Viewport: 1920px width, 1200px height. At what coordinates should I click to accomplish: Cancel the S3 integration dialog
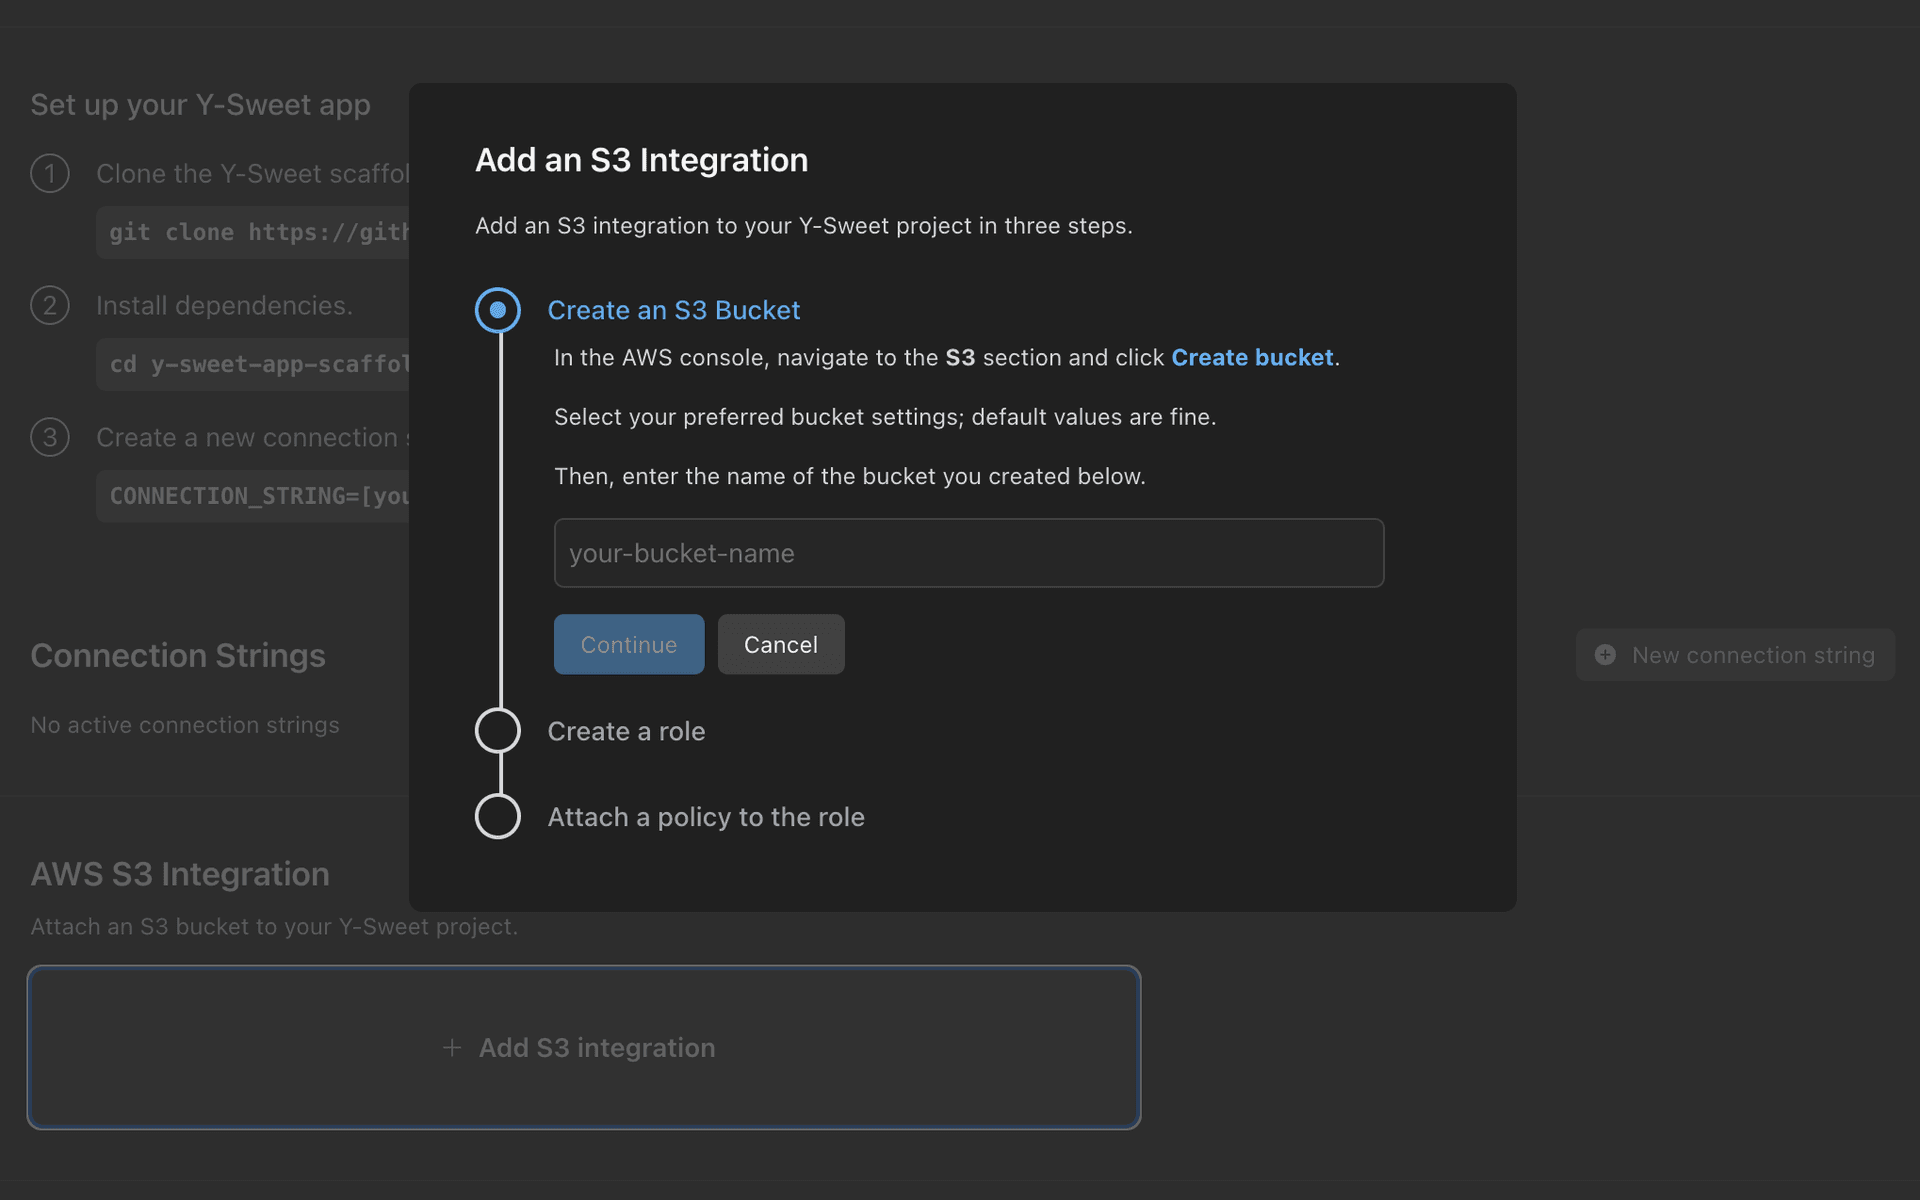pos(781,644)
